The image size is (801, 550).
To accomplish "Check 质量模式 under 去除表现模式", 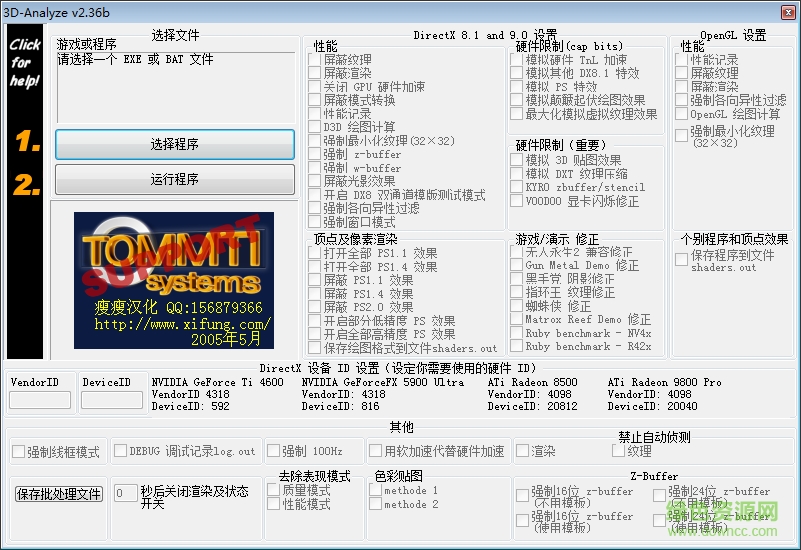I will [273, 490].
